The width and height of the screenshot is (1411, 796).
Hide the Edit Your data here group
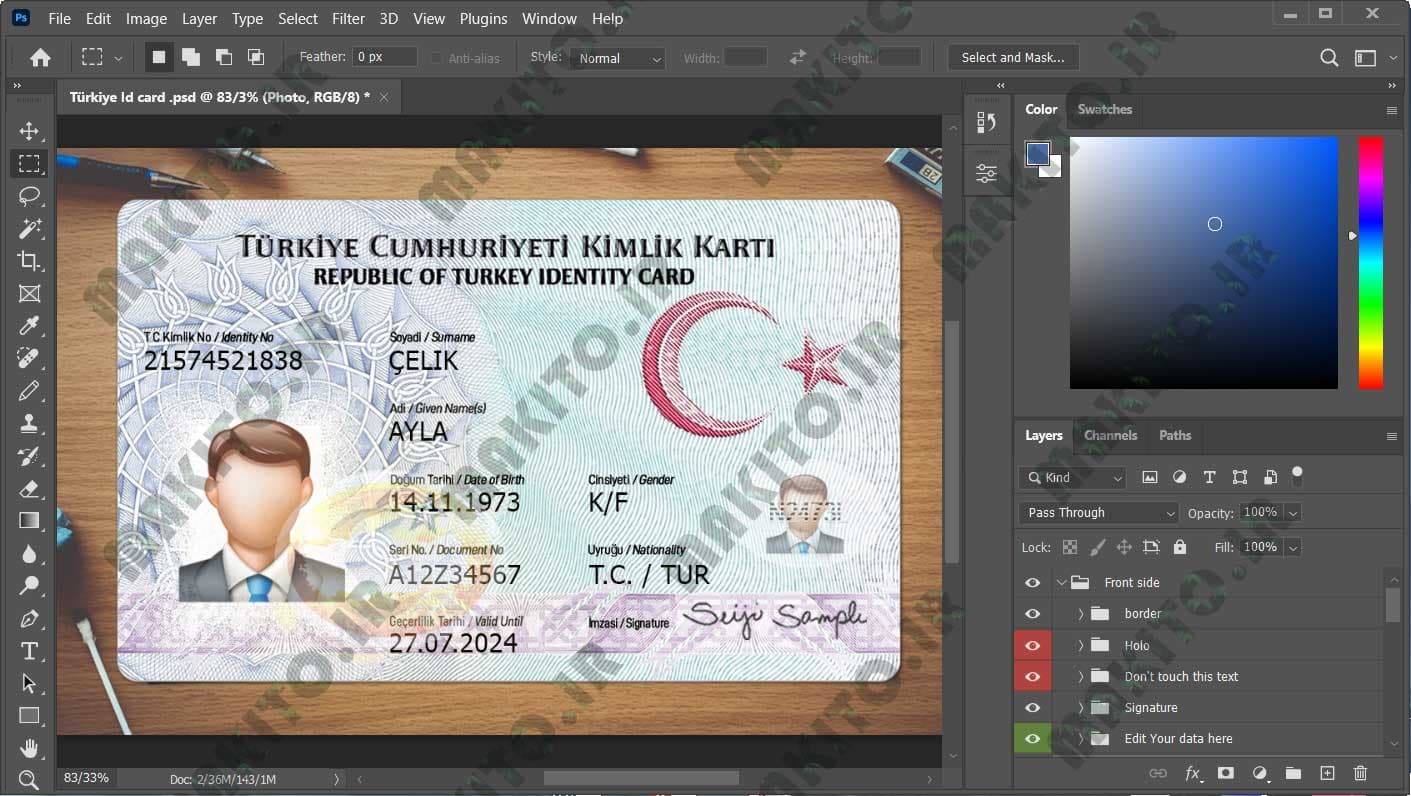click(x=1033, y=739)
